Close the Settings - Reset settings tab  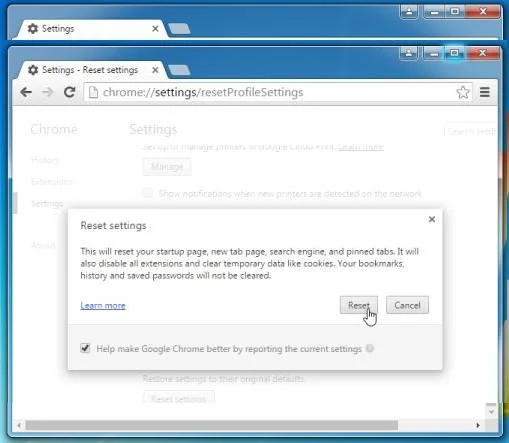(x=155, y=70)
